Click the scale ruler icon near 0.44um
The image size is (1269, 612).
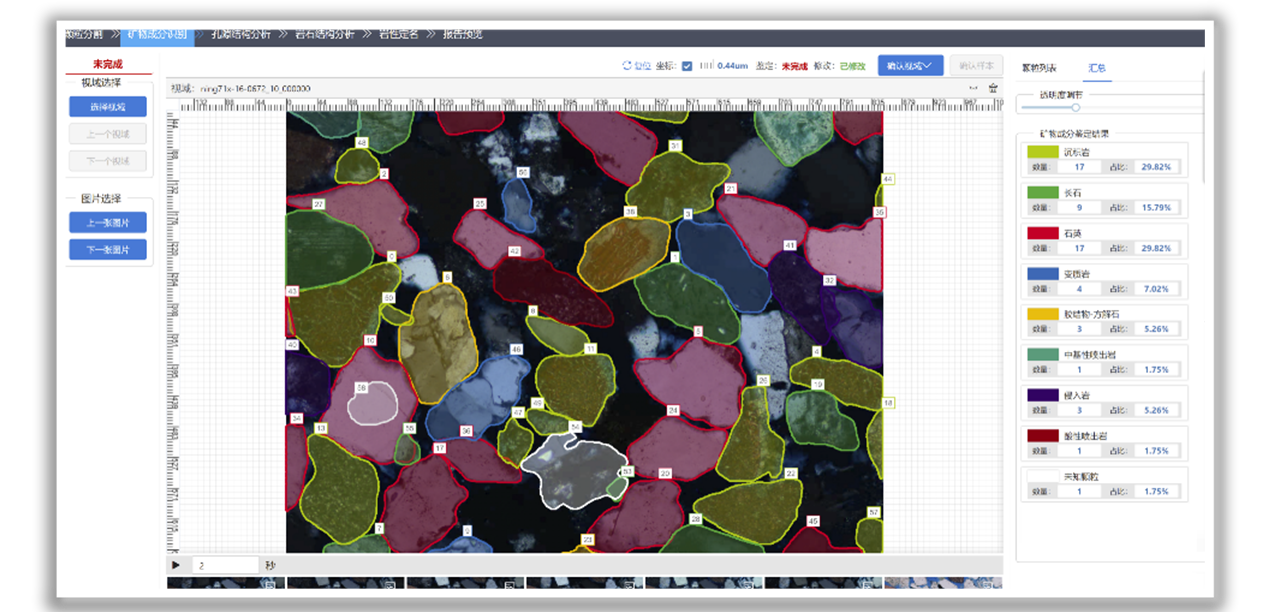706,66
